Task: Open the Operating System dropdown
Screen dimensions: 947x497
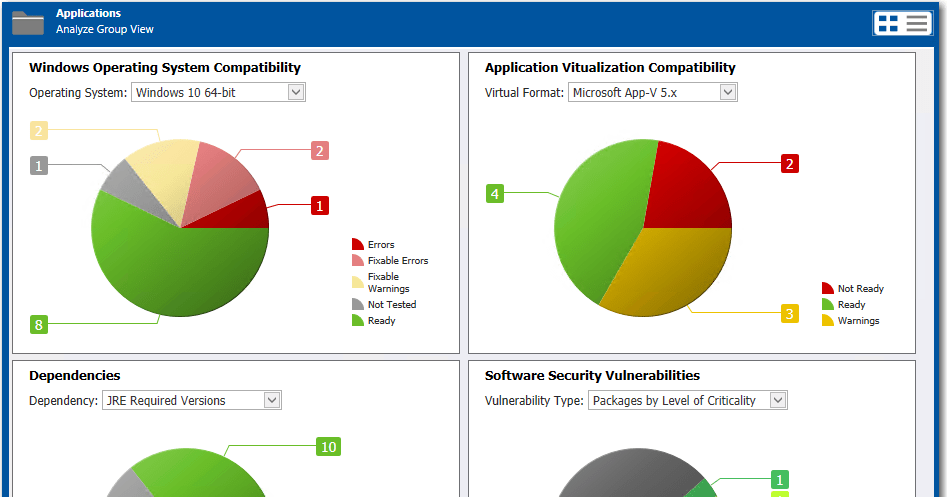Action: tap(295, 93)
